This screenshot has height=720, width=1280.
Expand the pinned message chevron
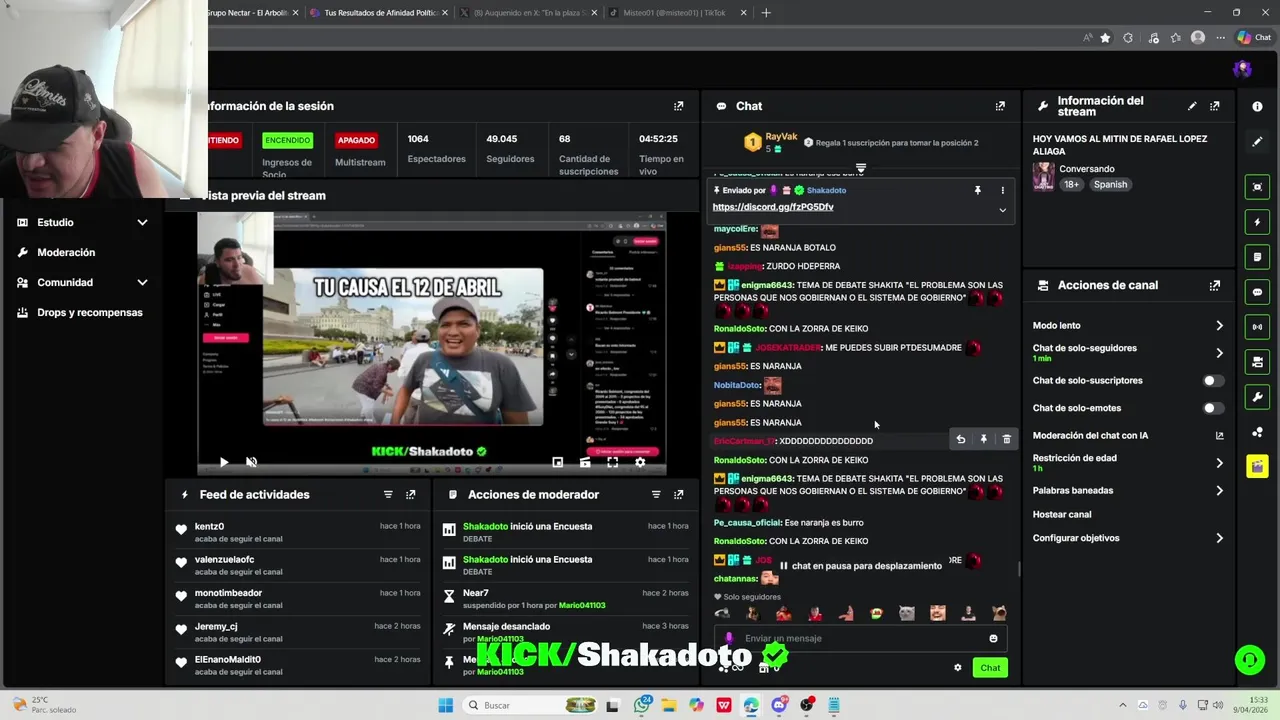click(x=1003, y=210)
